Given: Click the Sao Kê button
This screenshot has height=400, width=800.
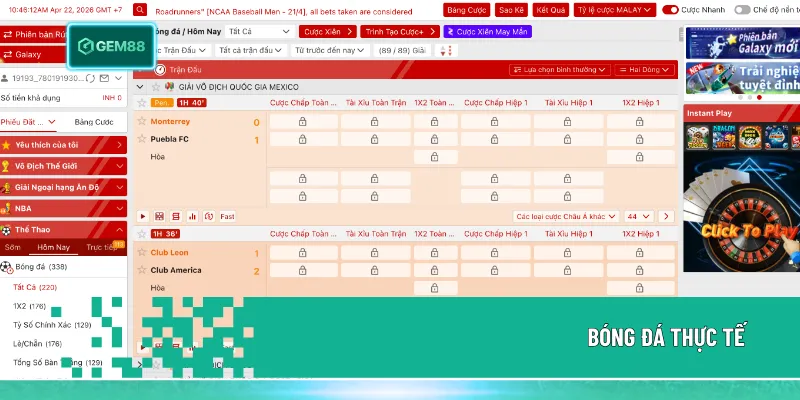Looking at the screenshot, I should pyautogui.click(x=511, y=10).
